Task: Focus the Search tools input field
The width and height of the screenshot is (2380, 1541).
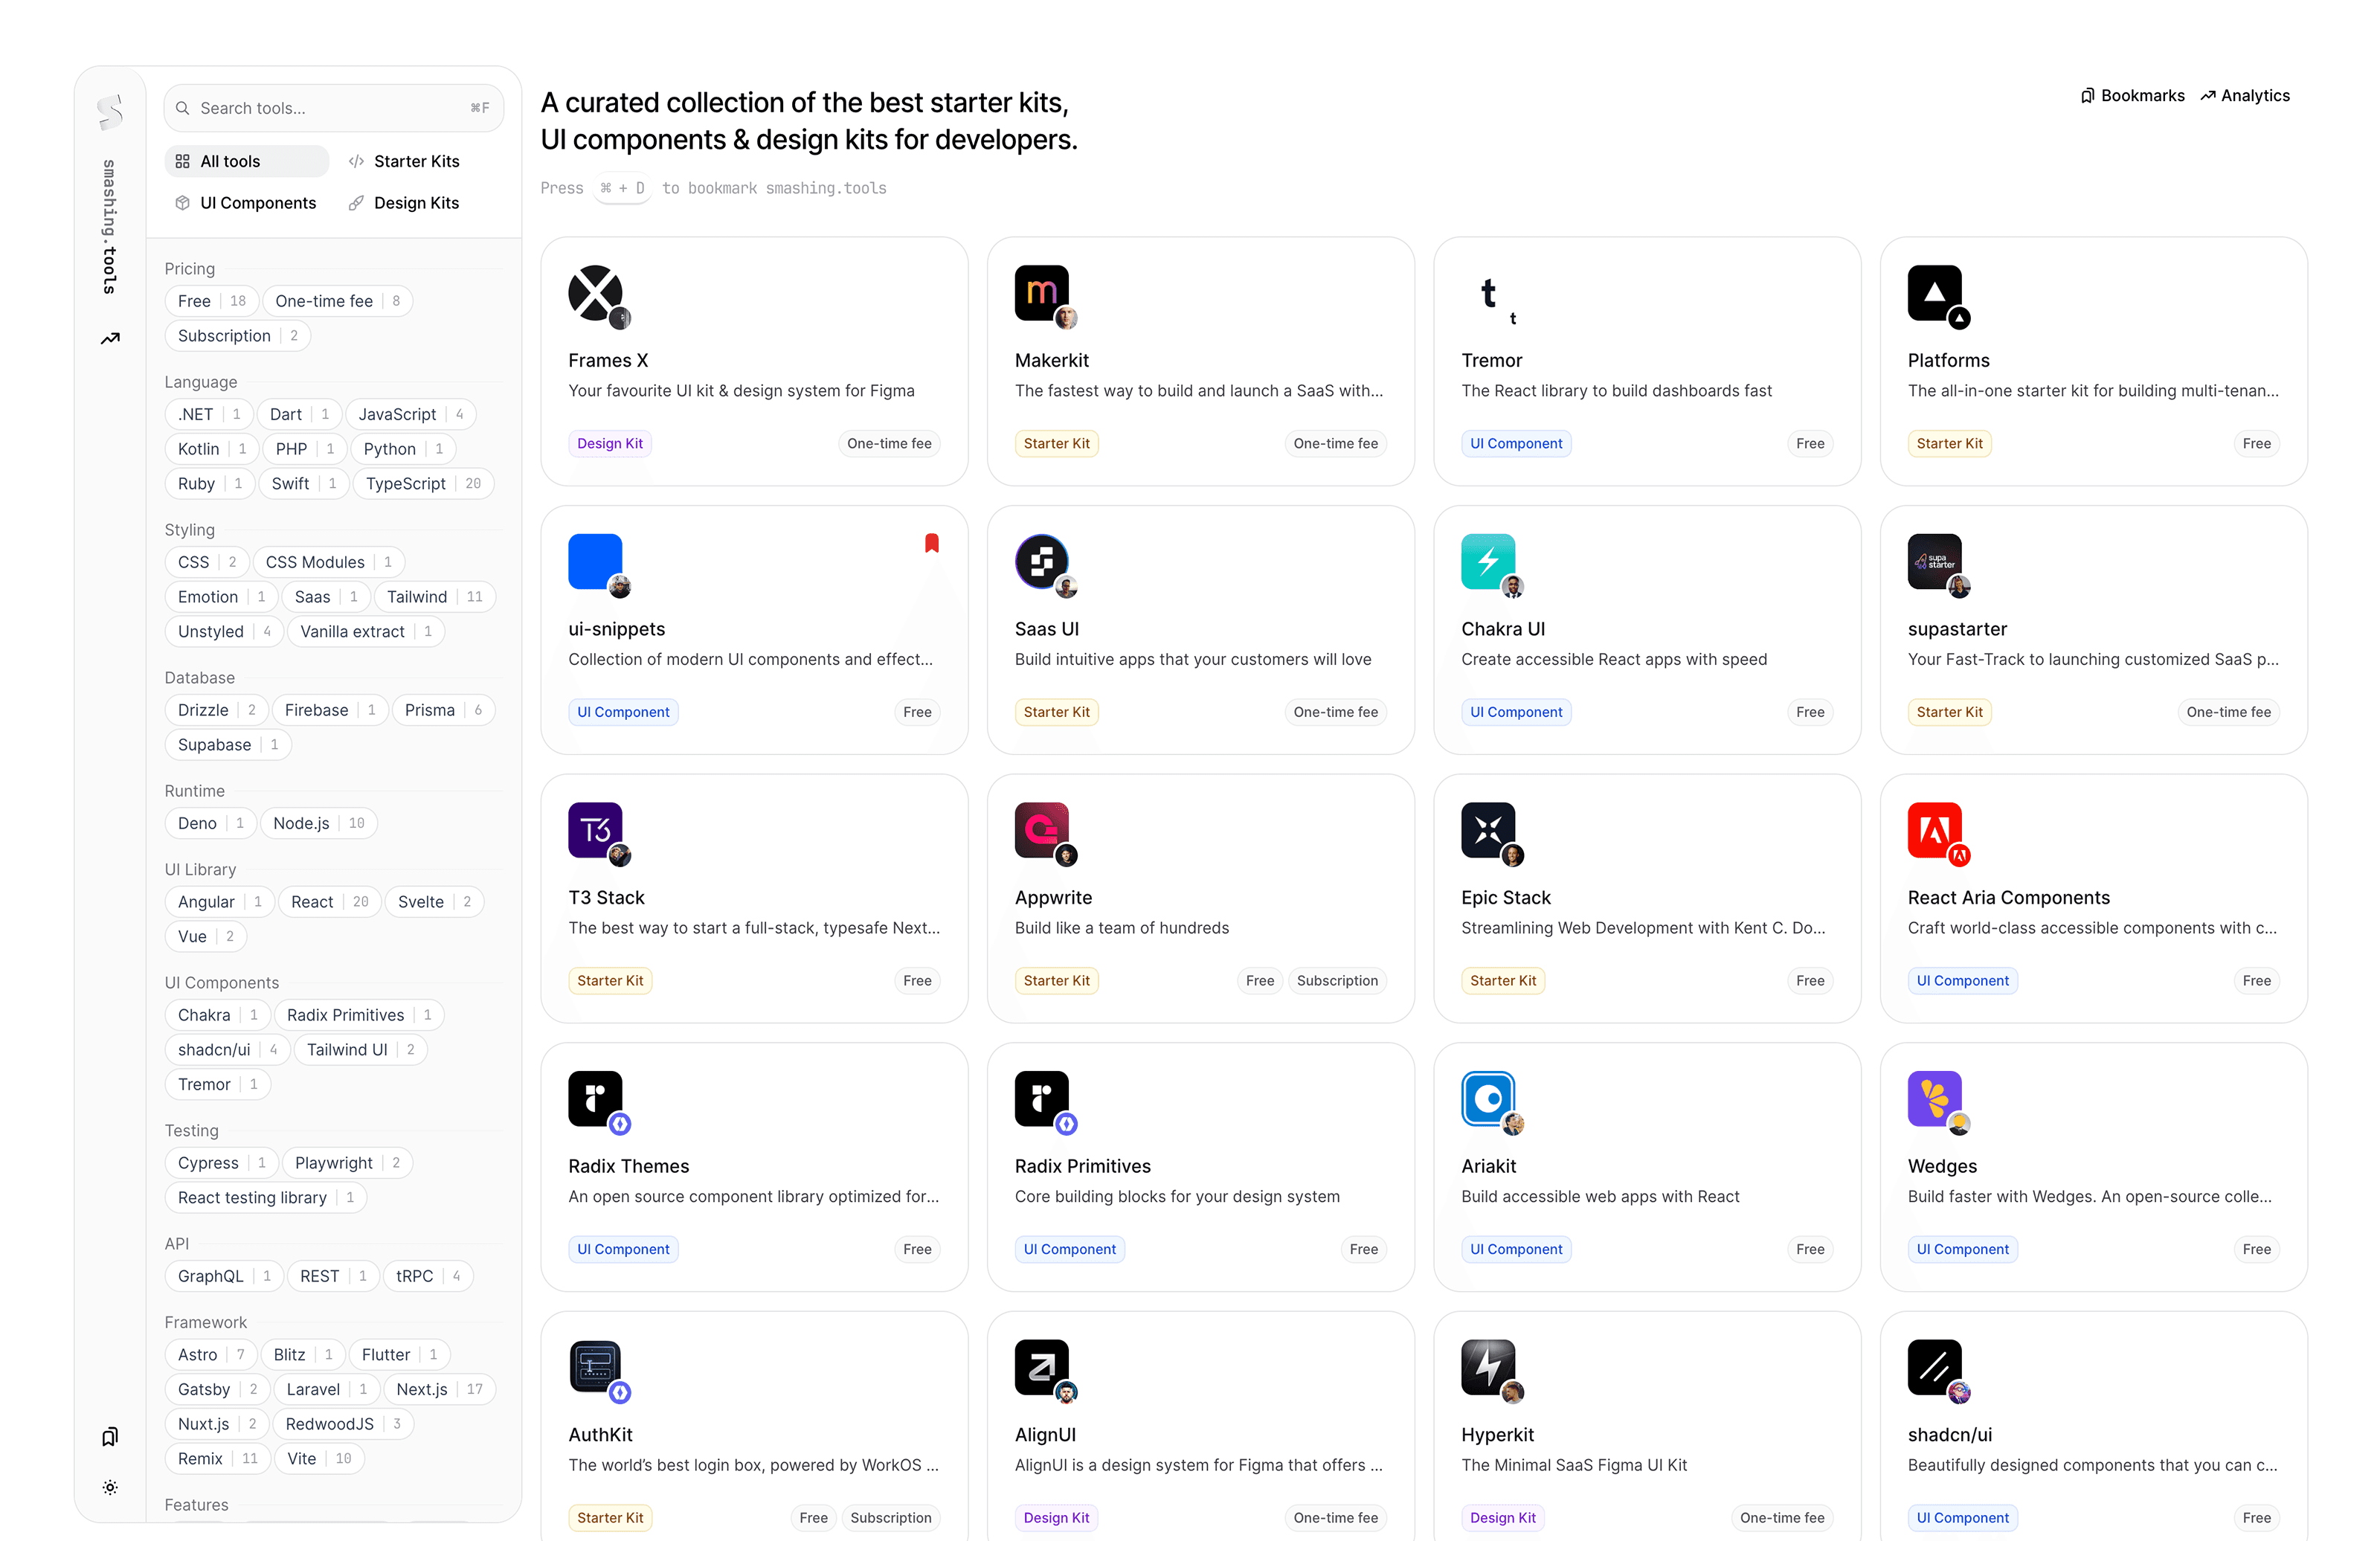Action: [334, 108]
